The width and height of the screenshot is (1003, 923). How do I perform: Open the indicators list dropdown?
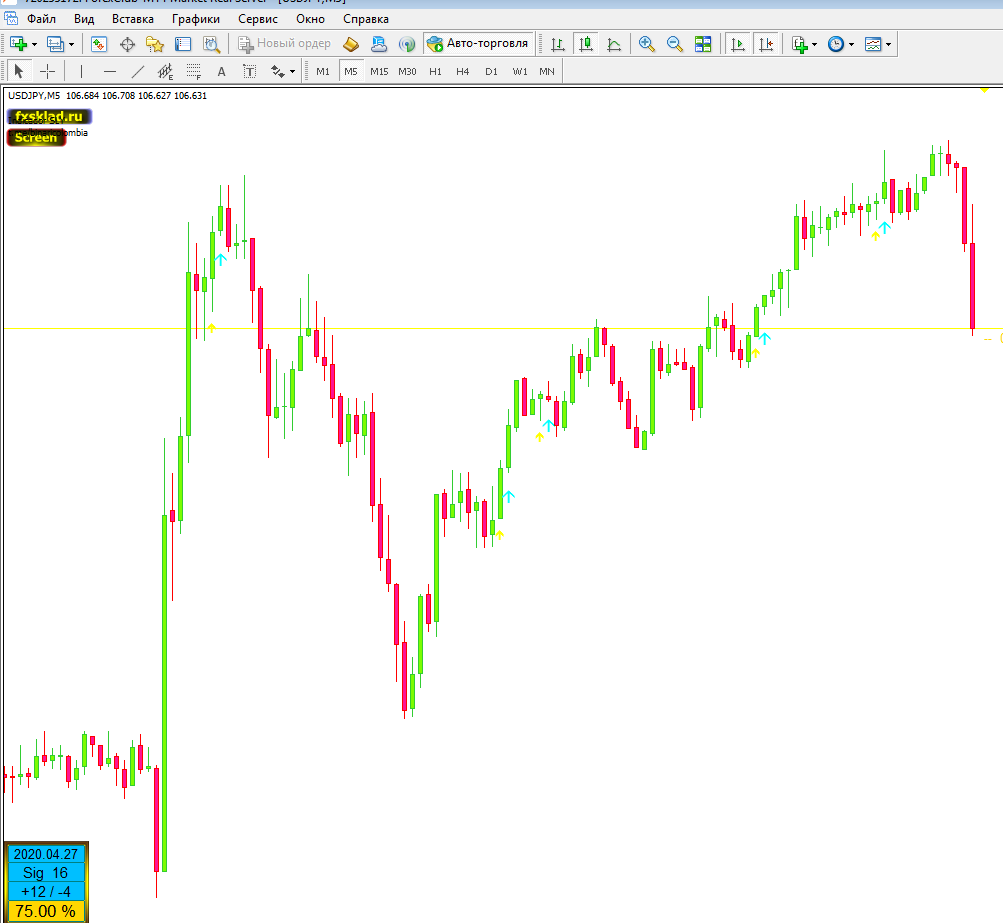804,44
